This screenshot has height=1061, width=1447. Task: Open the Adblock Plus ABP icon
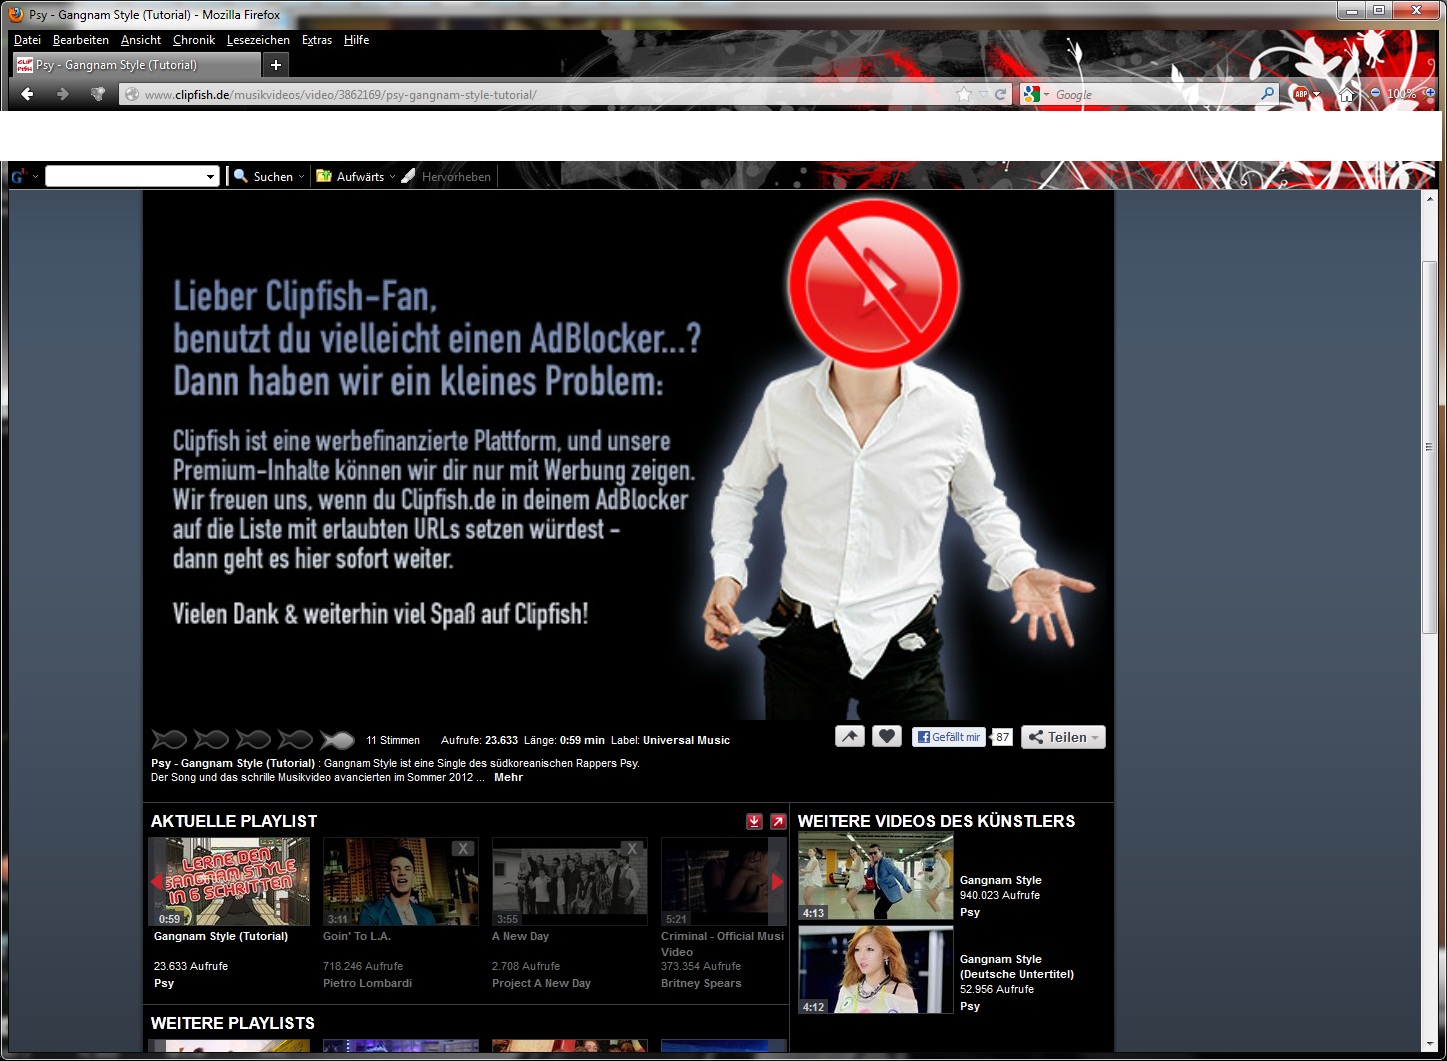pos(1301,94)
